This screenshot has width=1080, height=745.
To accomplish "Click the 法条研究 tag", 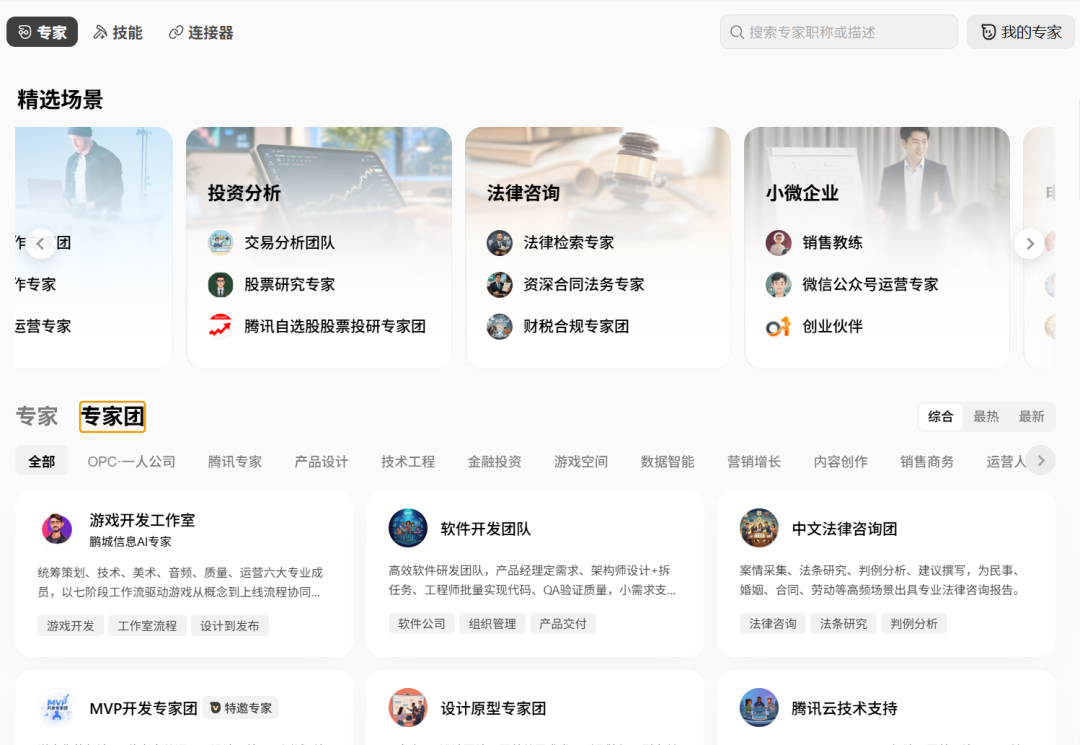I will click(x=843, y=623).
